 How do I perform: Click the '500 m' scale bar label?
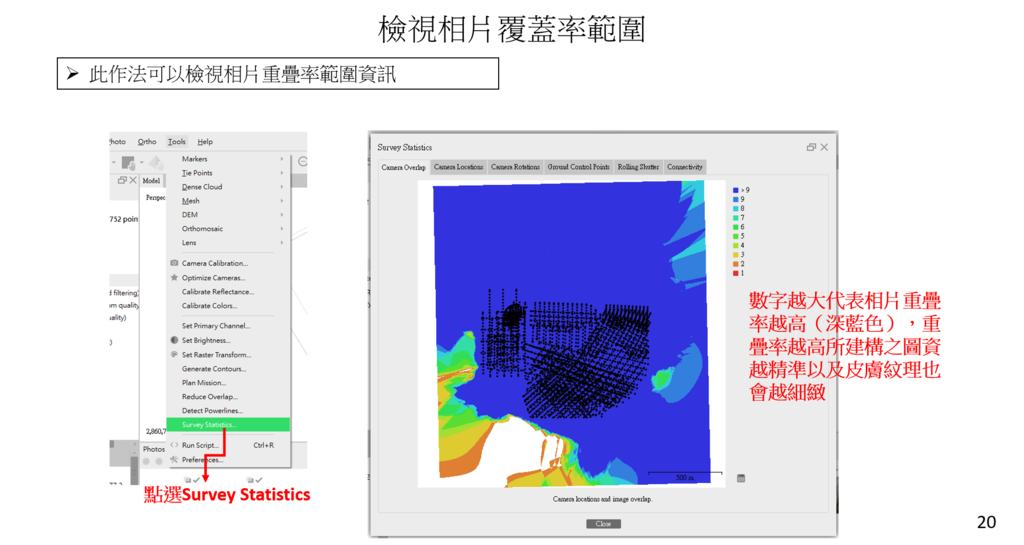(x=684, y=478)
